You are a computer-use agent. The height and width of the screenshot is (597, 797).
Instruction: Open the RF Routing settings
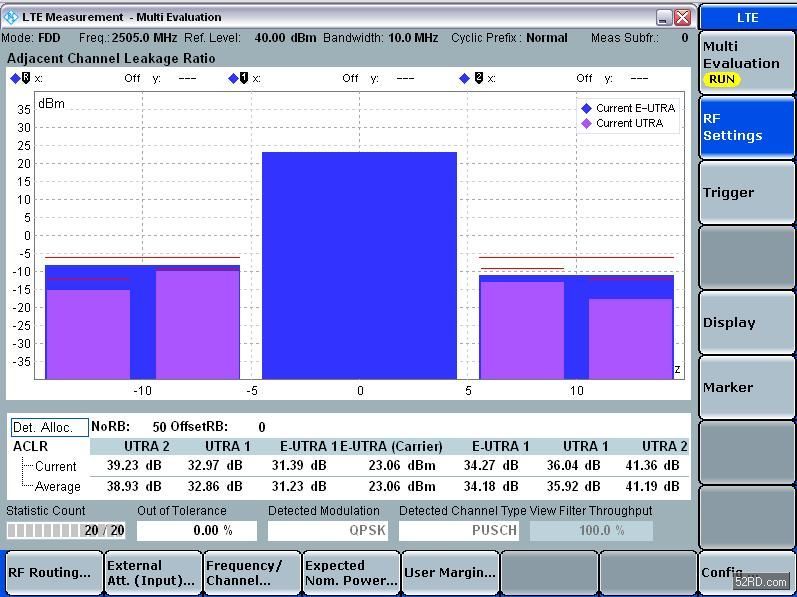point(52,573)
